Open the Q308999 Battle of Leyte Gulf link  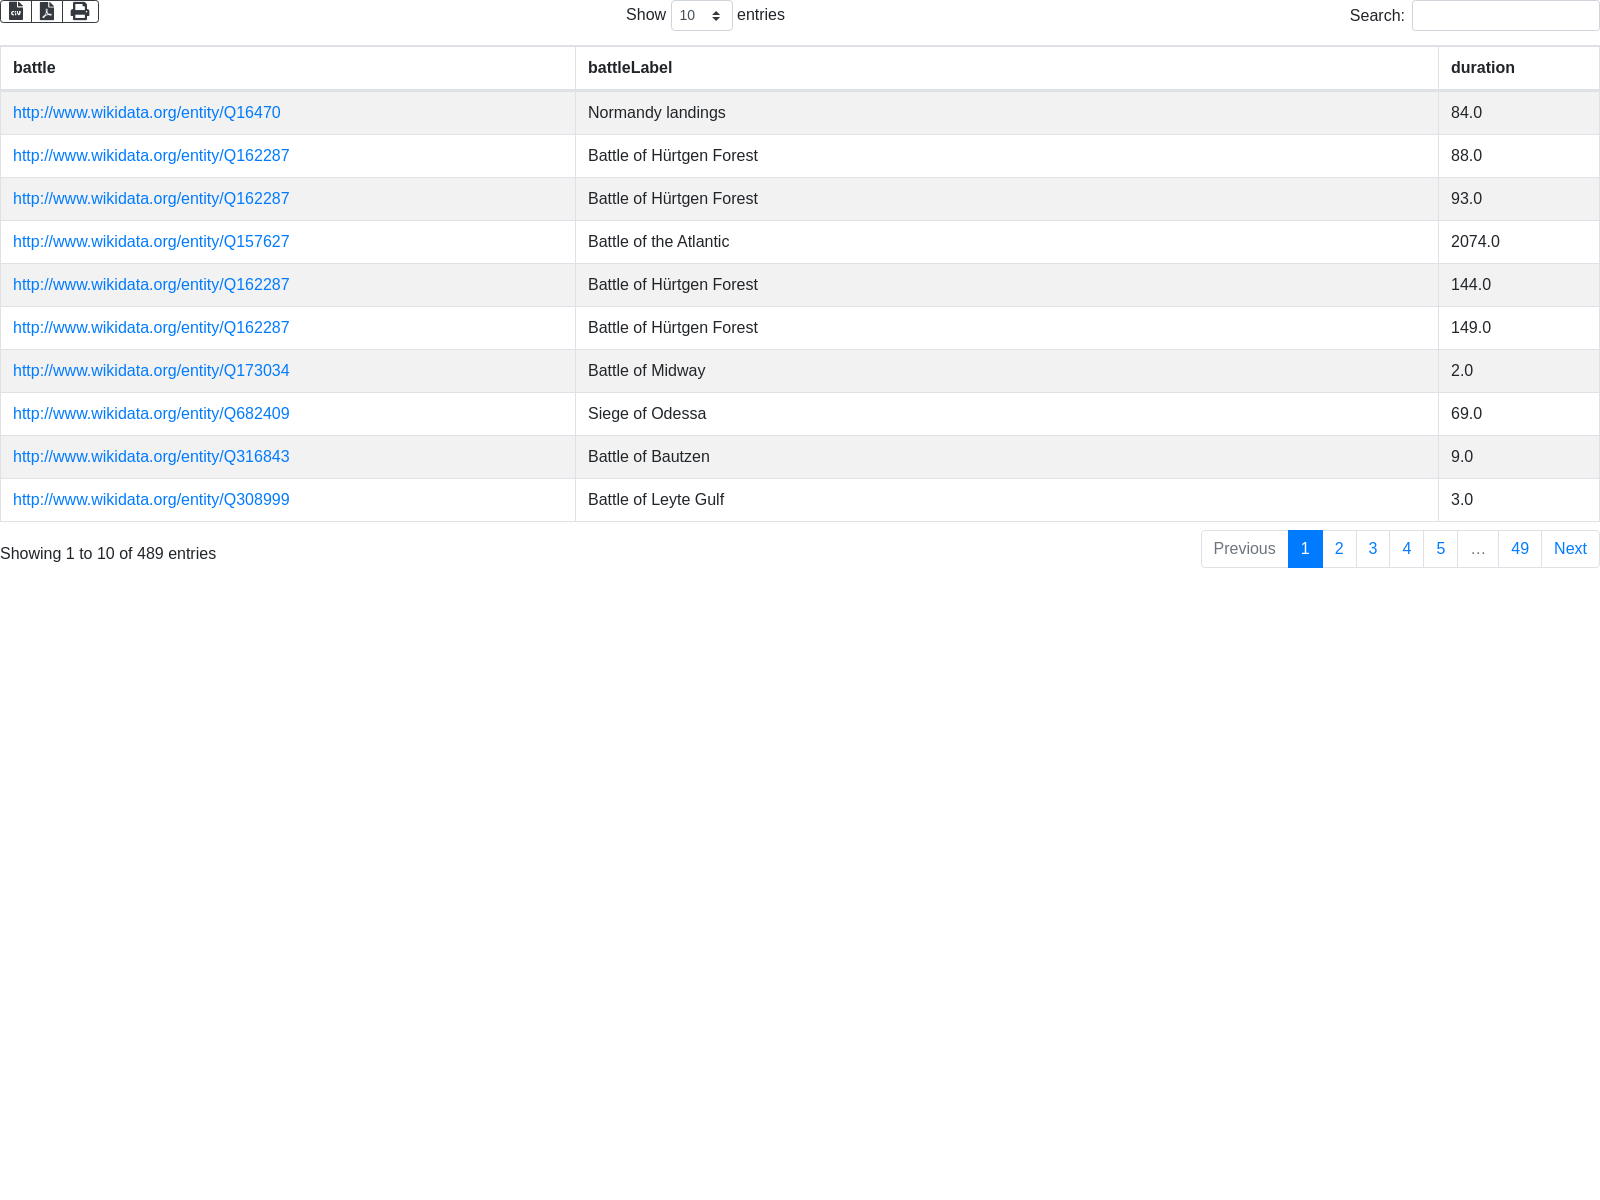[151, 500]
